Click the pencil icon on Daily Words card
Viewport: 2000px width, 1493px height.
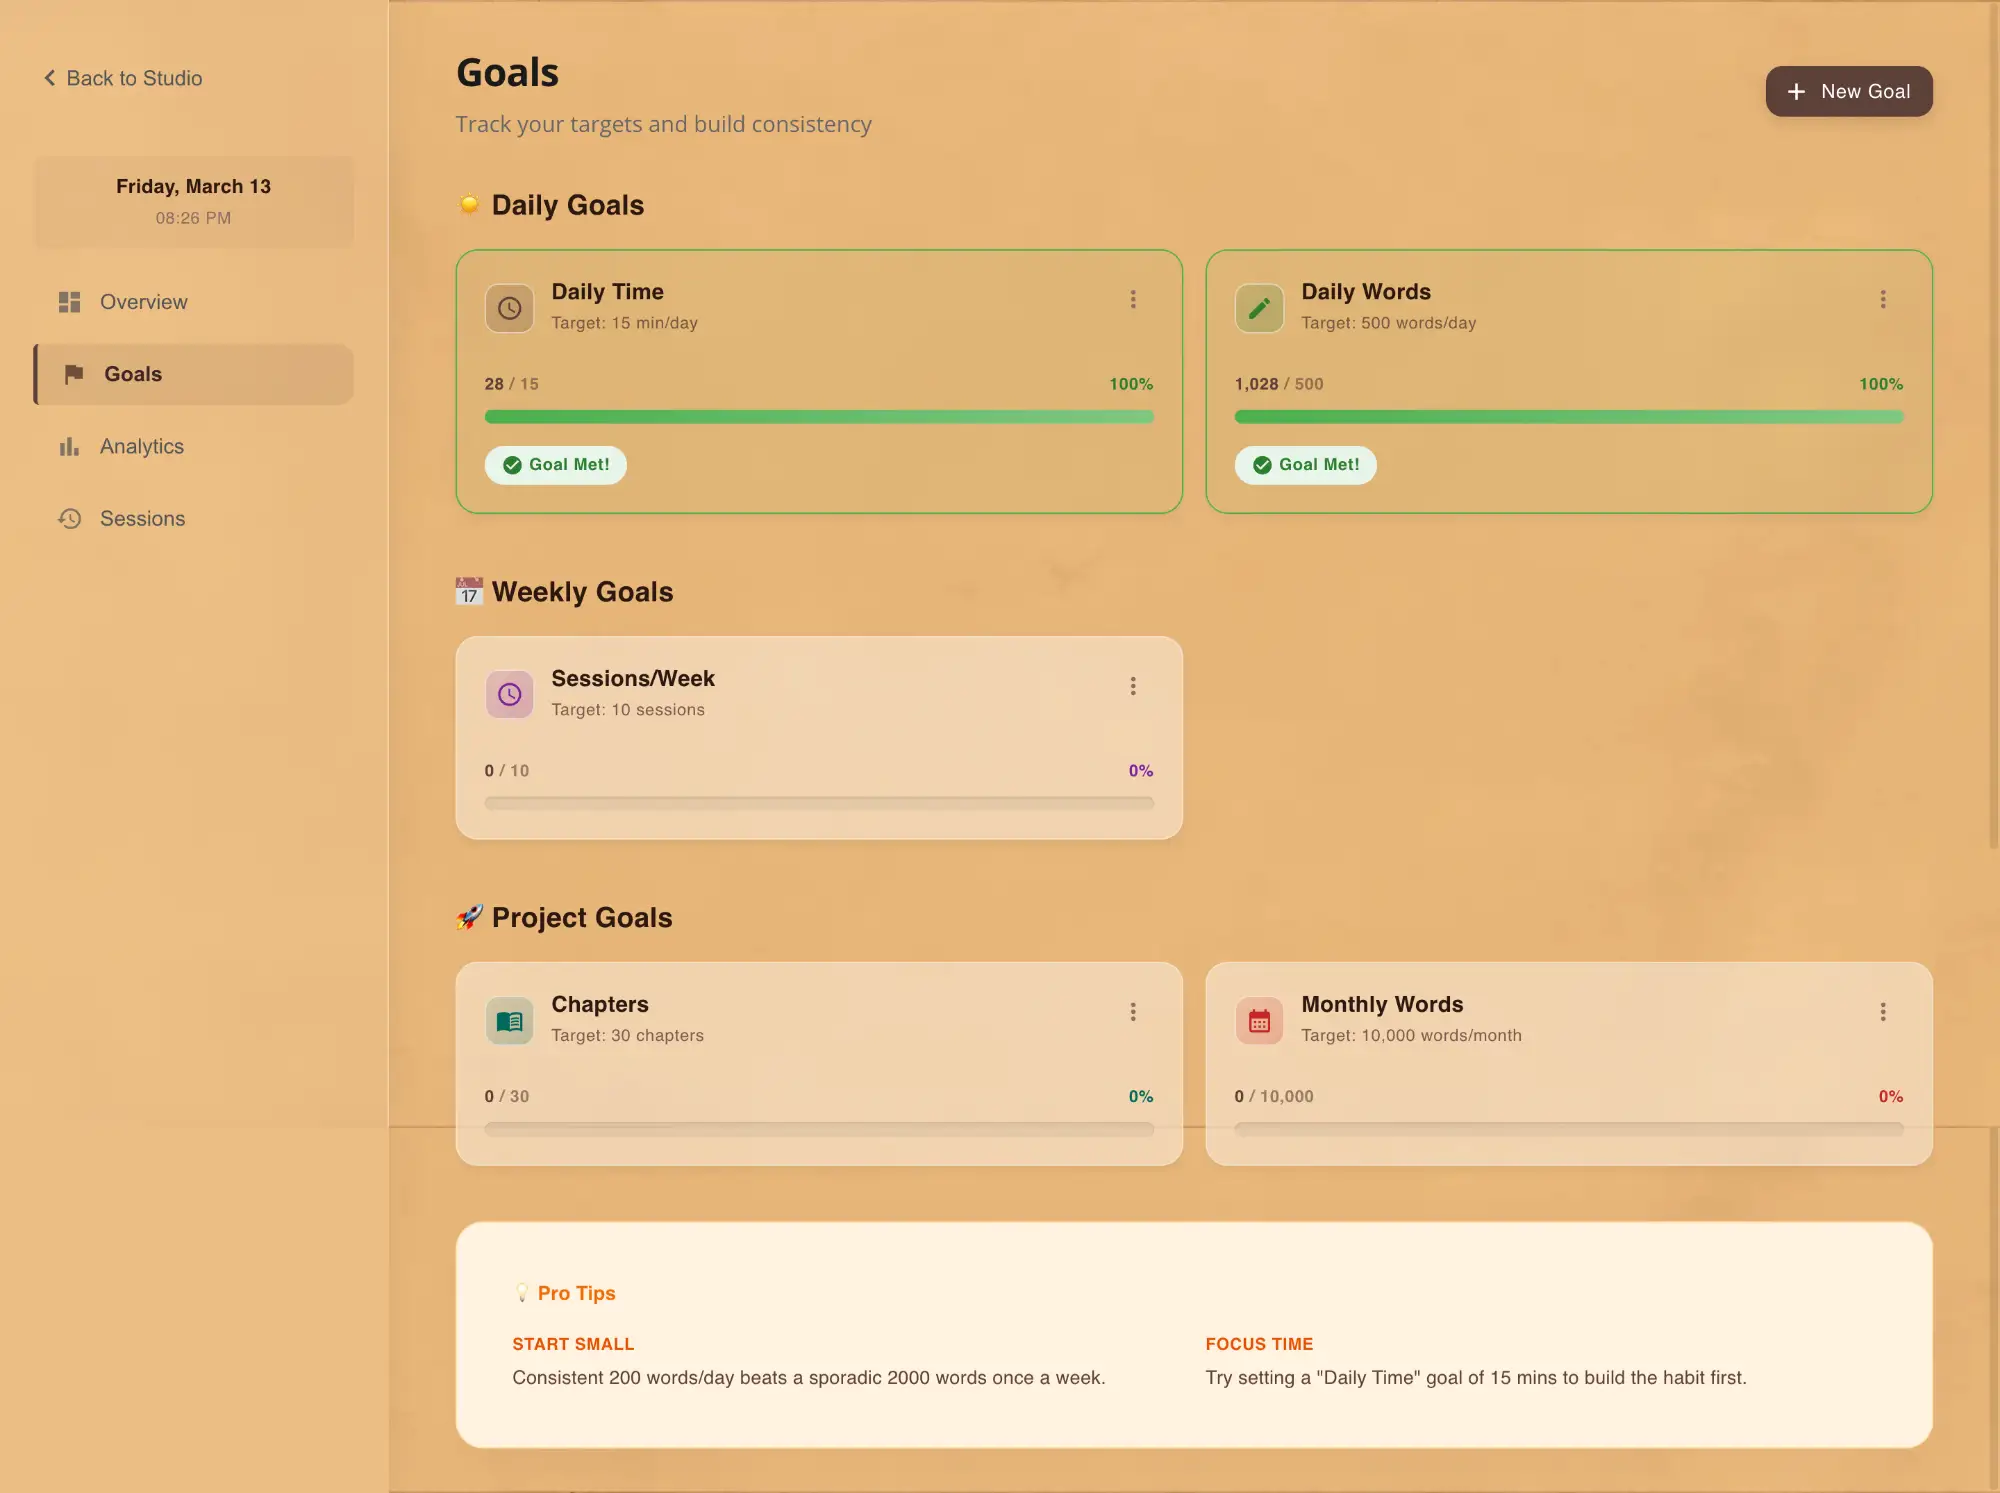tap(1259, 307)
